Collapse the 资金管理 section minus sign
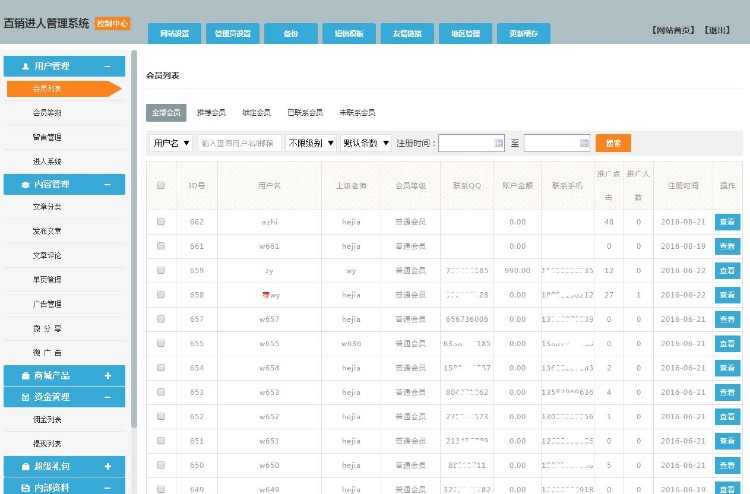 pyautogui.click(x=108, y=397)
